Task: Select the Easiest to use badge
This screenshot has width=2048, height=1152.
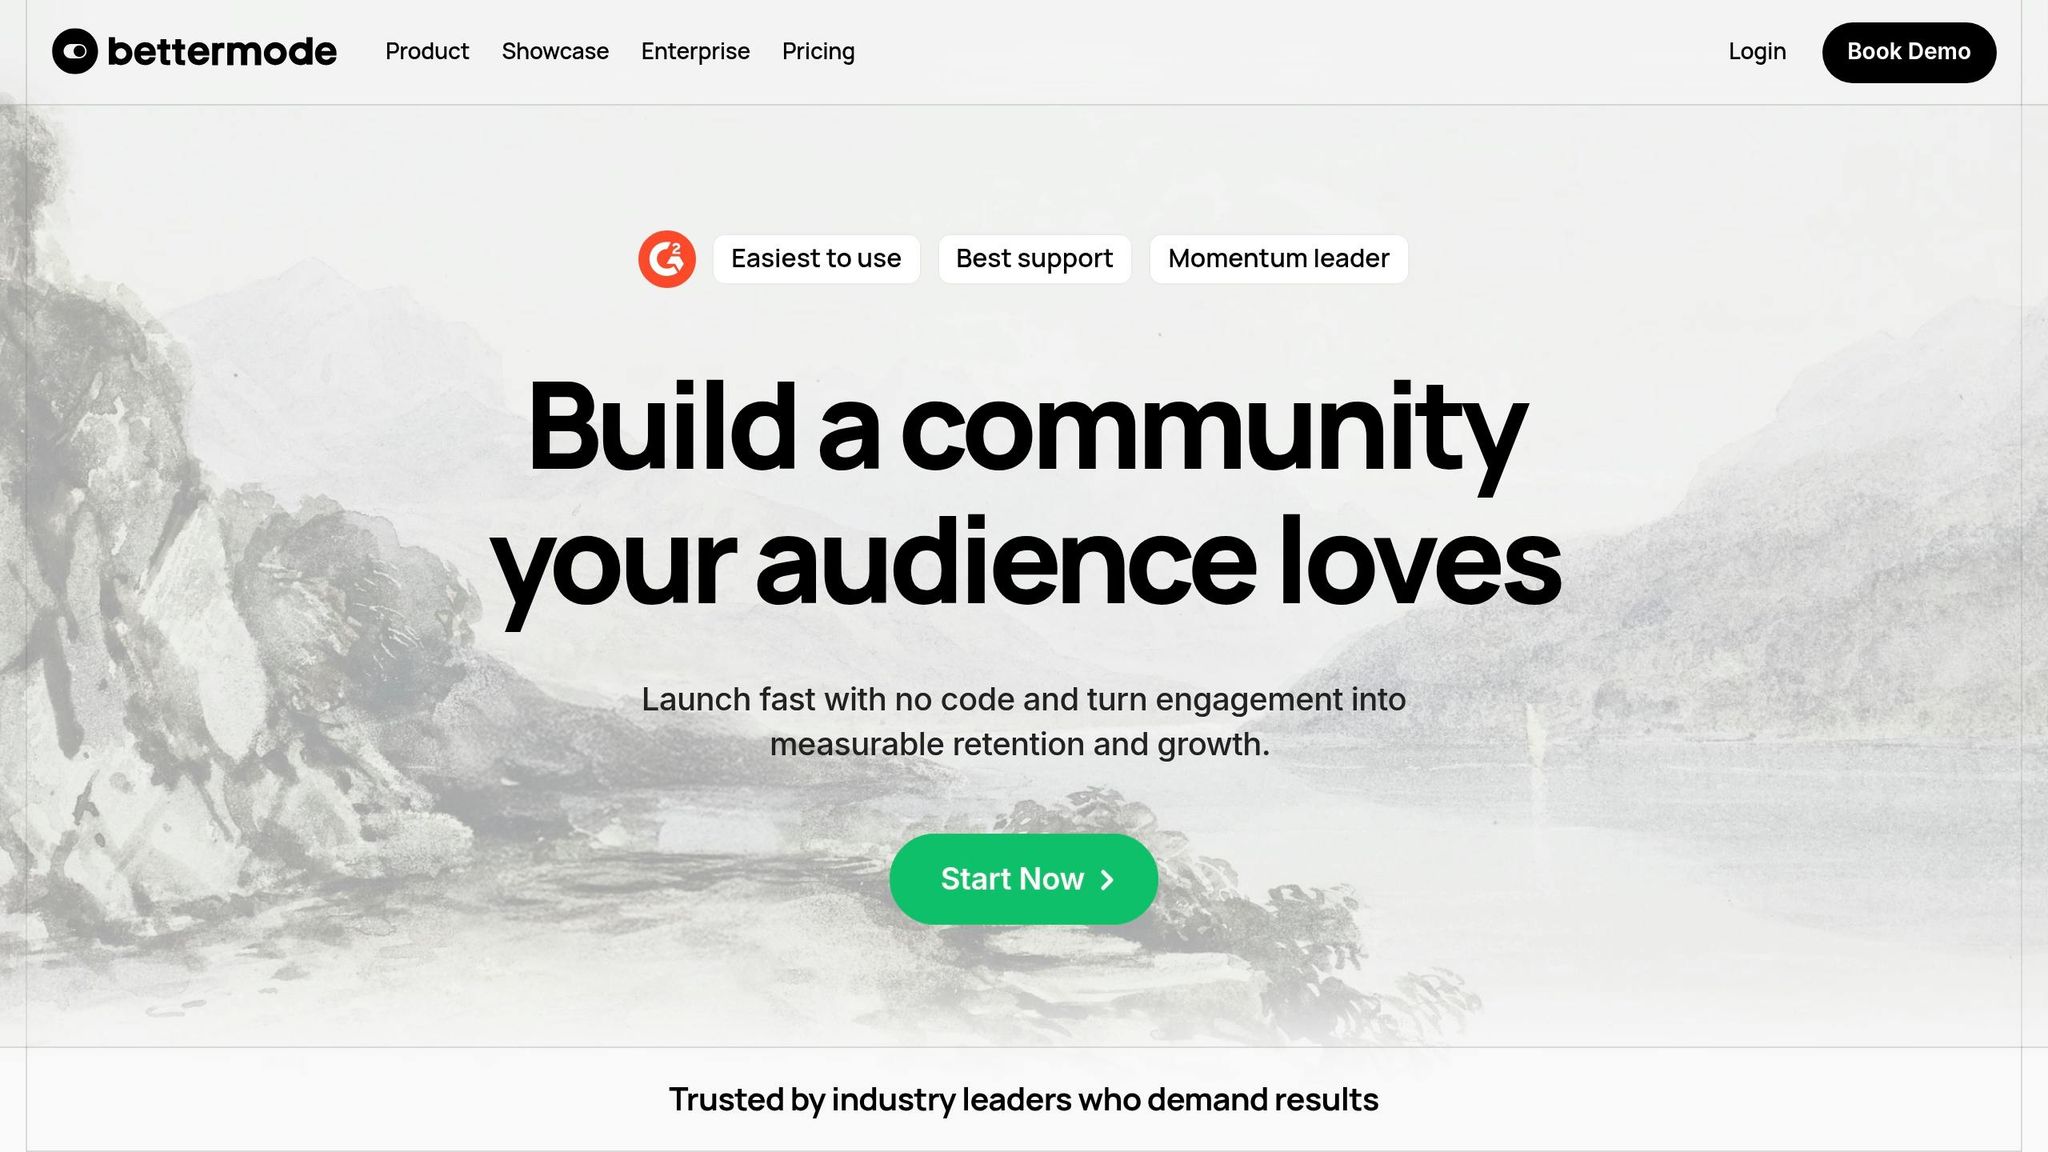Action: click(x=816, y=259)
